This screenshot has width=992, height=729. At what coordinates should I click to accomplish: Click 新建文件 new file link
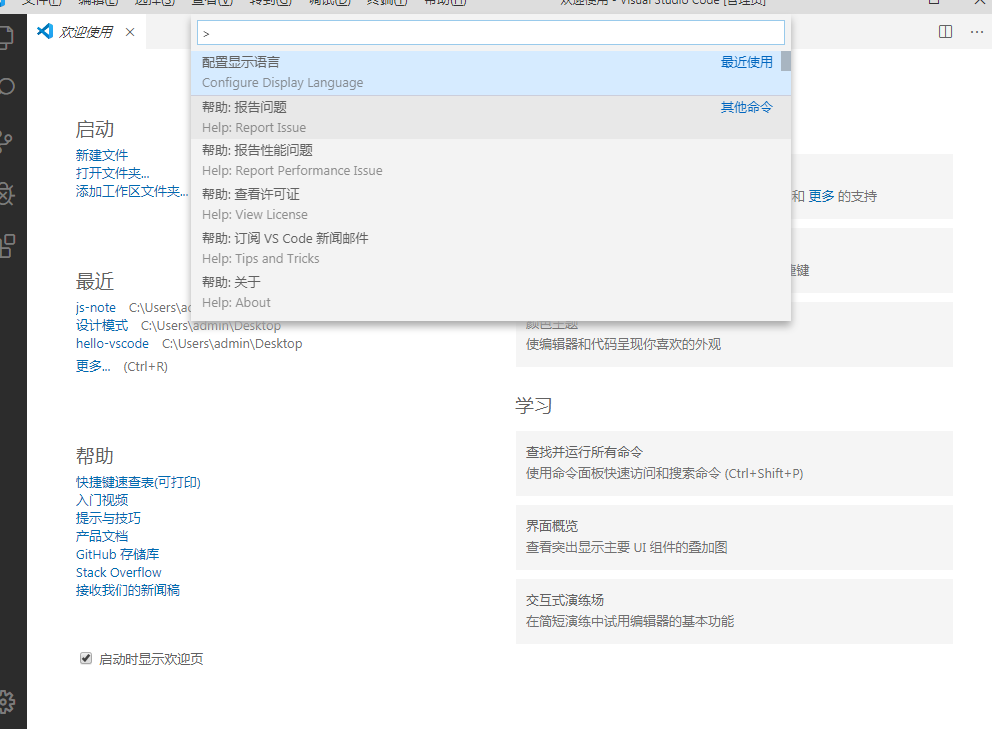pyautogui.click(x=102, y=155)
